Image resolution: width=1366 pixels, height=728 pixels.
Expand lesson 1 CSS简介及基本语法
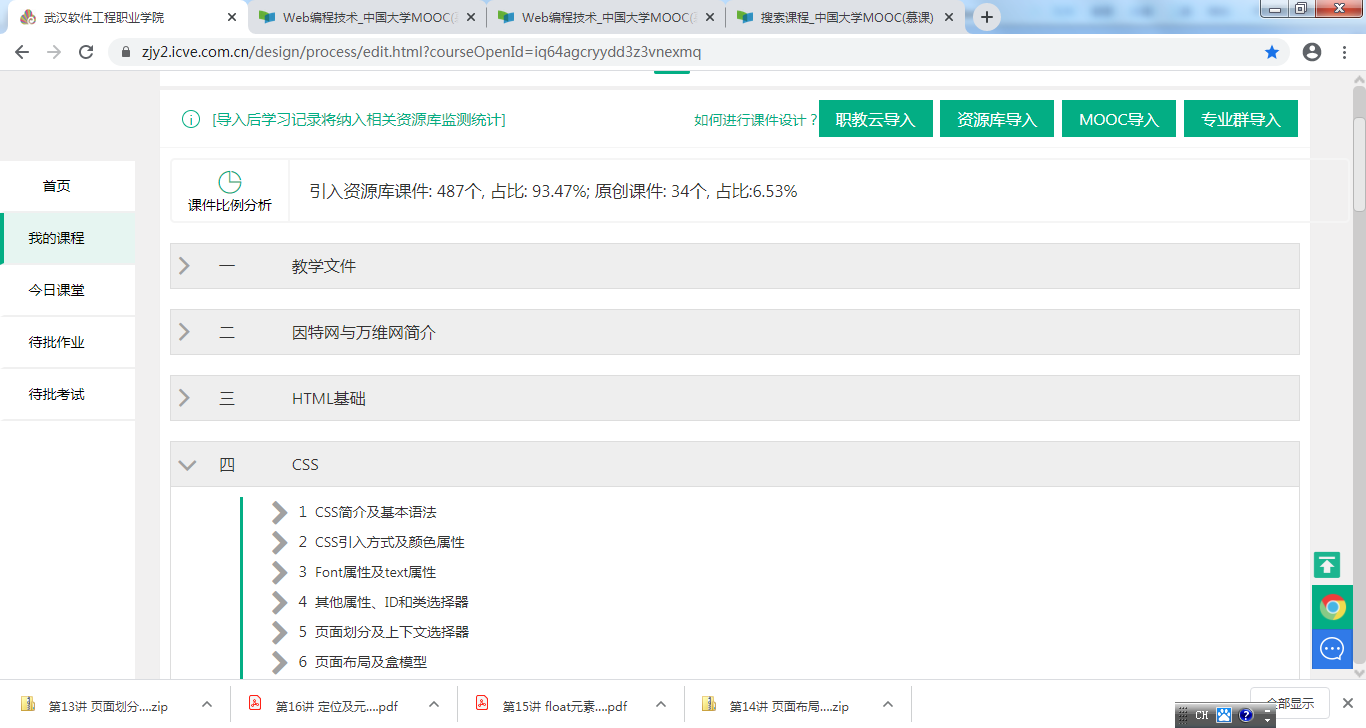(280, 512)
